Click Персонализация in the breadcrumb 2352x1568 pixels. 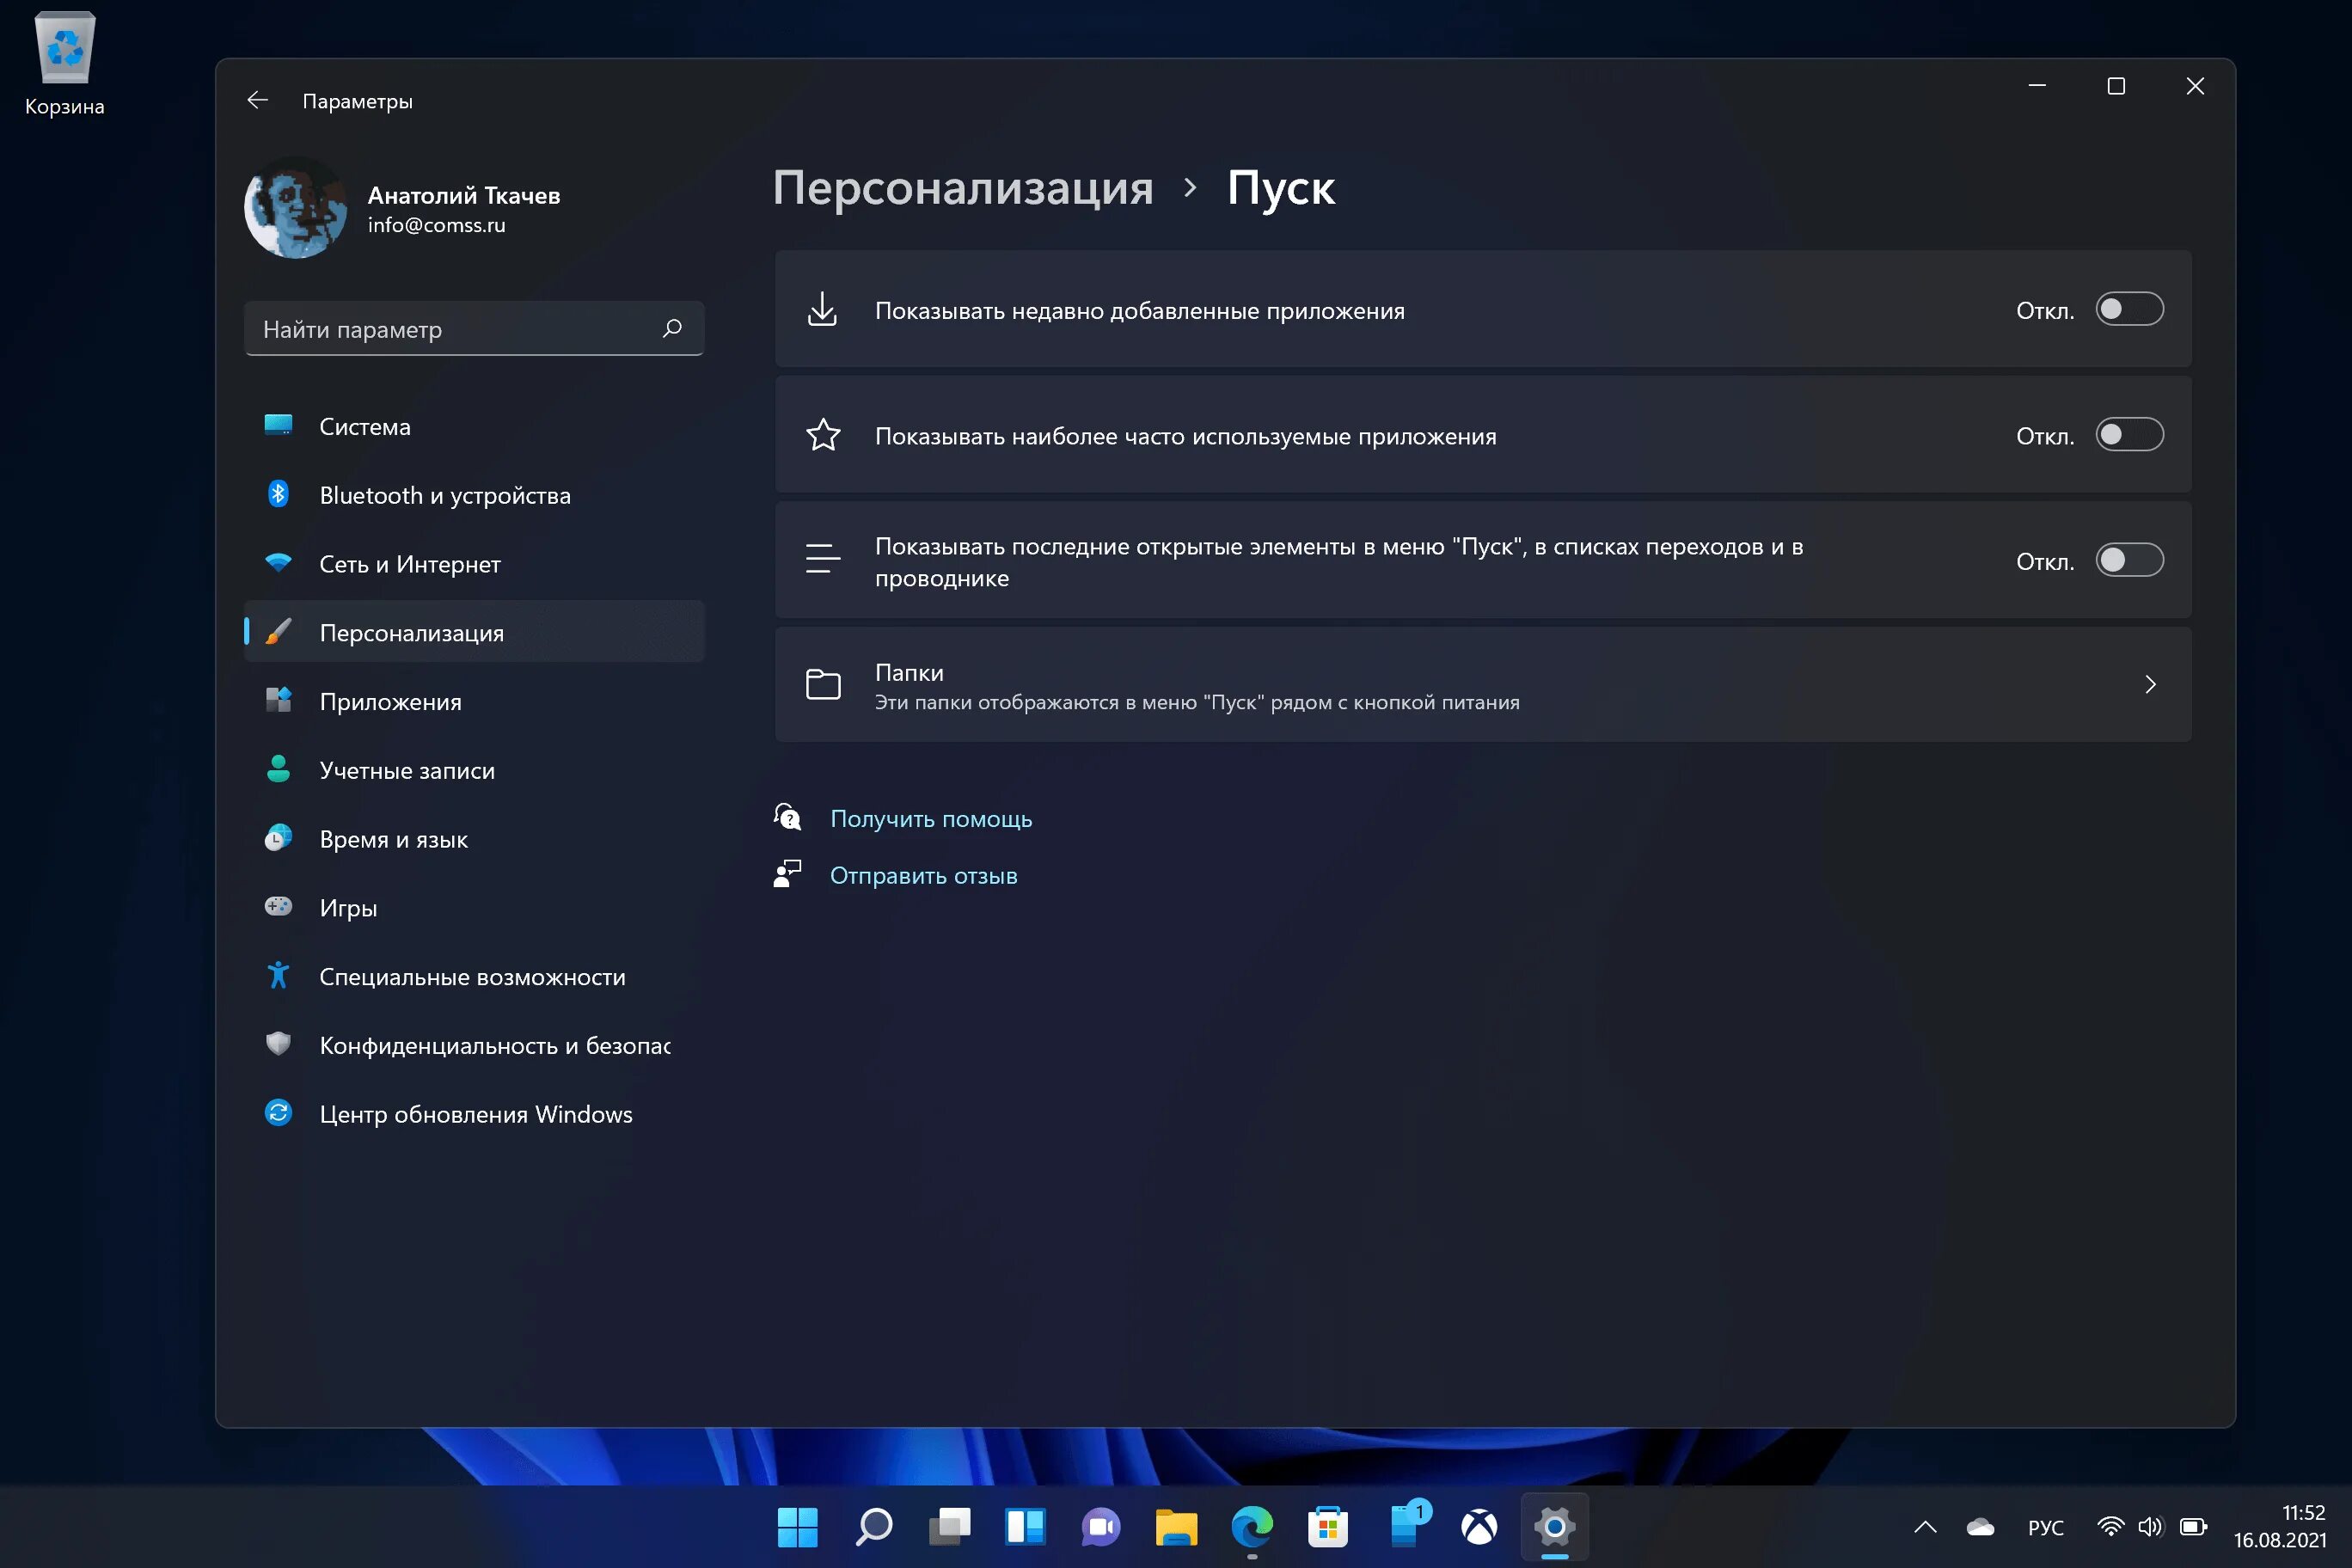963,187
